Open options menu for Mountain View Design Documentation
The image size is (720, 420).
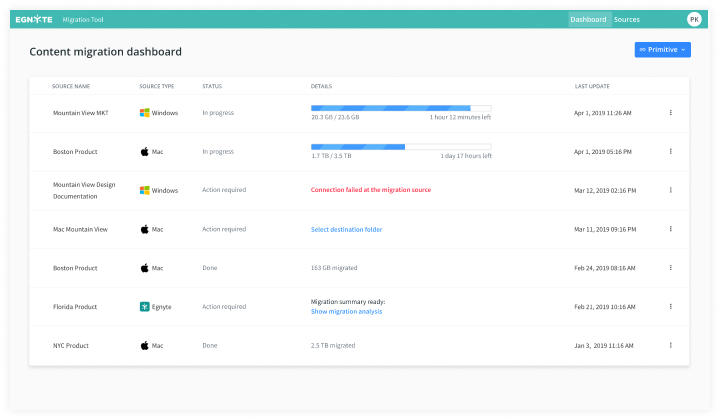[670, 190]
